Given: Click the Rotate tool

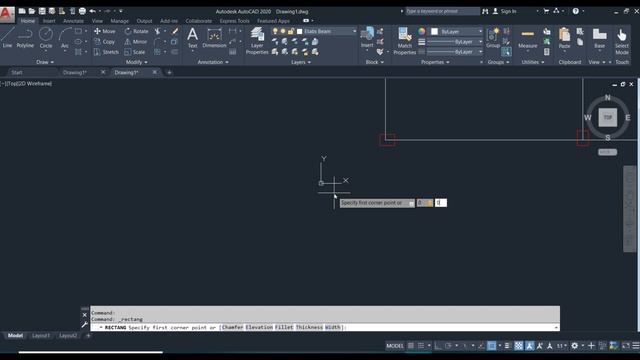Looking at the screenshot, I should tap(136, 31).
